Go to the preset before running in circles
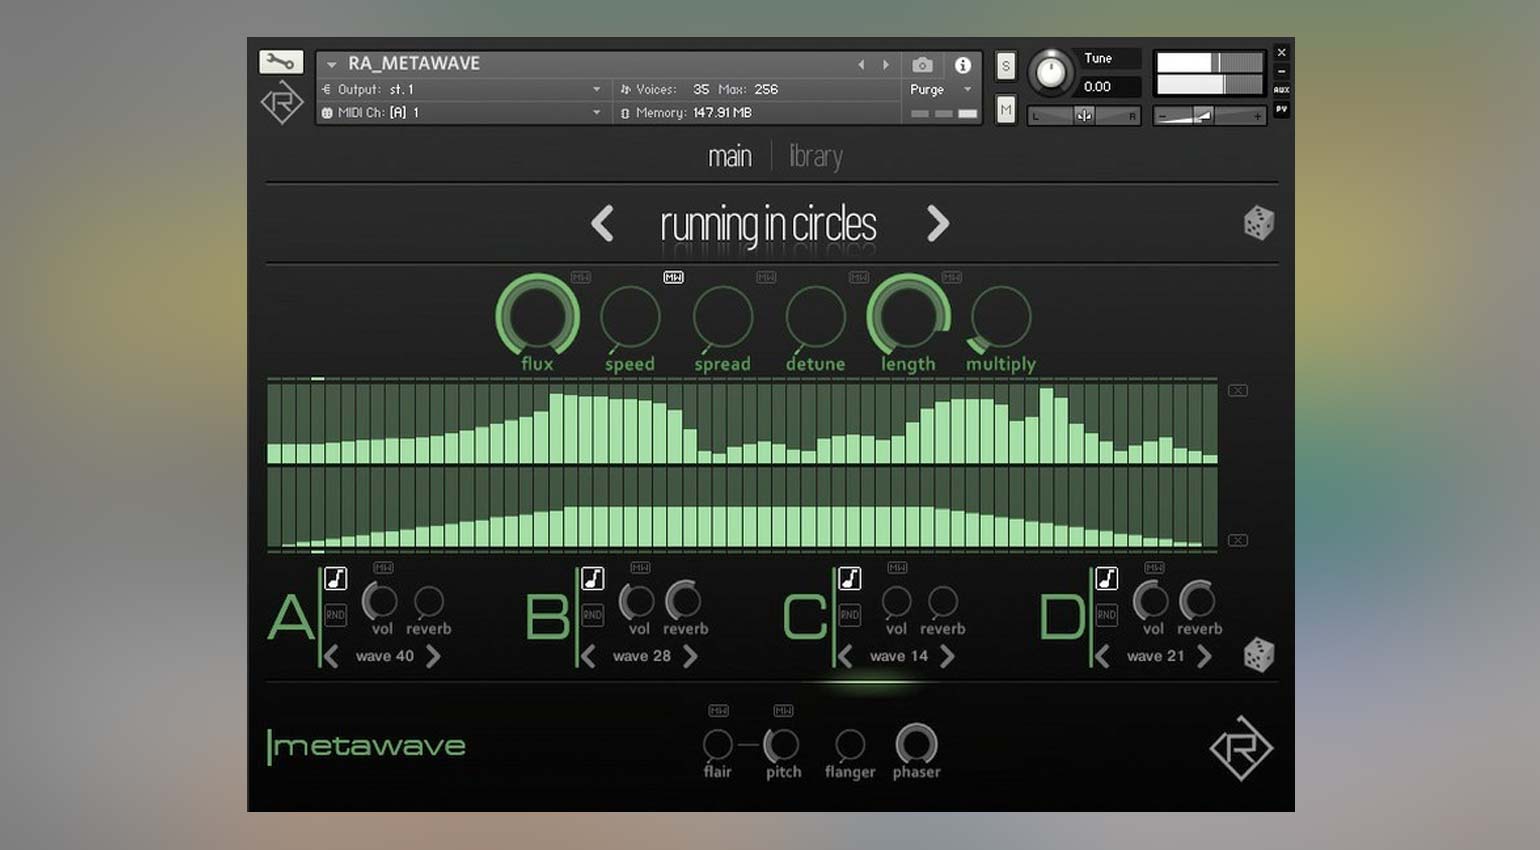1540x850 pixels. [x=602, y=223]
